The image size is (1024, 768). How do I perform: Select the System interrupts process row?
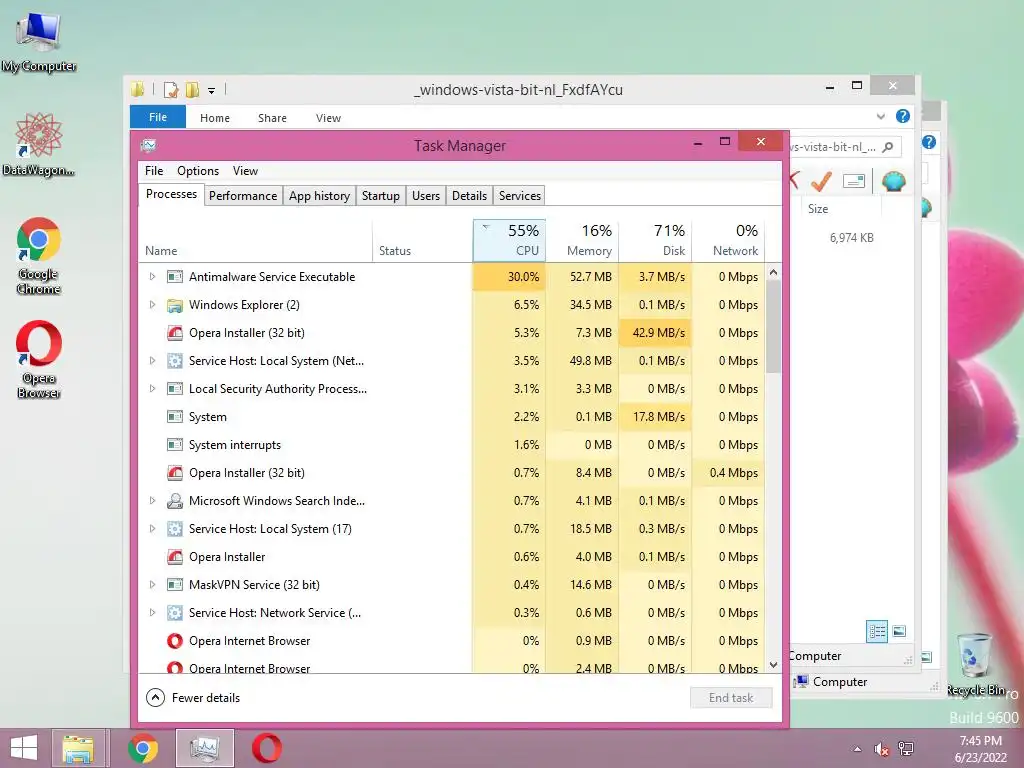(452, 445)
